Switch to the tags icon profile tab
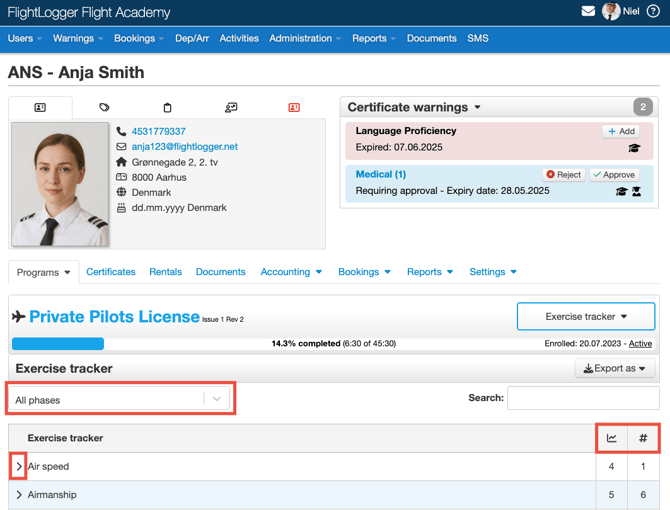Viewport: 670px width, 510px height. coord(104,107)
